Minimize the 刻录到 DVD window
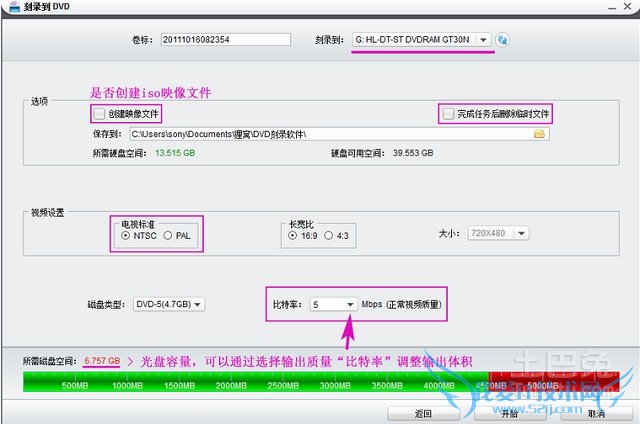This screenshot has width=640, height=424. pyautogui.click(x=612, y=7)
